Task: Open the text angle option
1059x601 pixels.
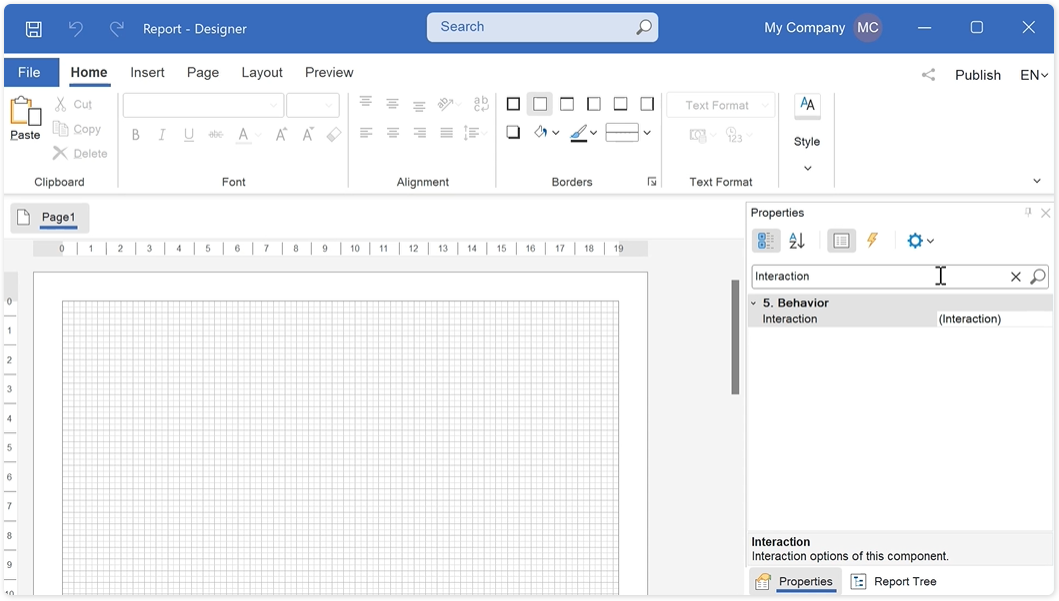Action: pos(448,104)
